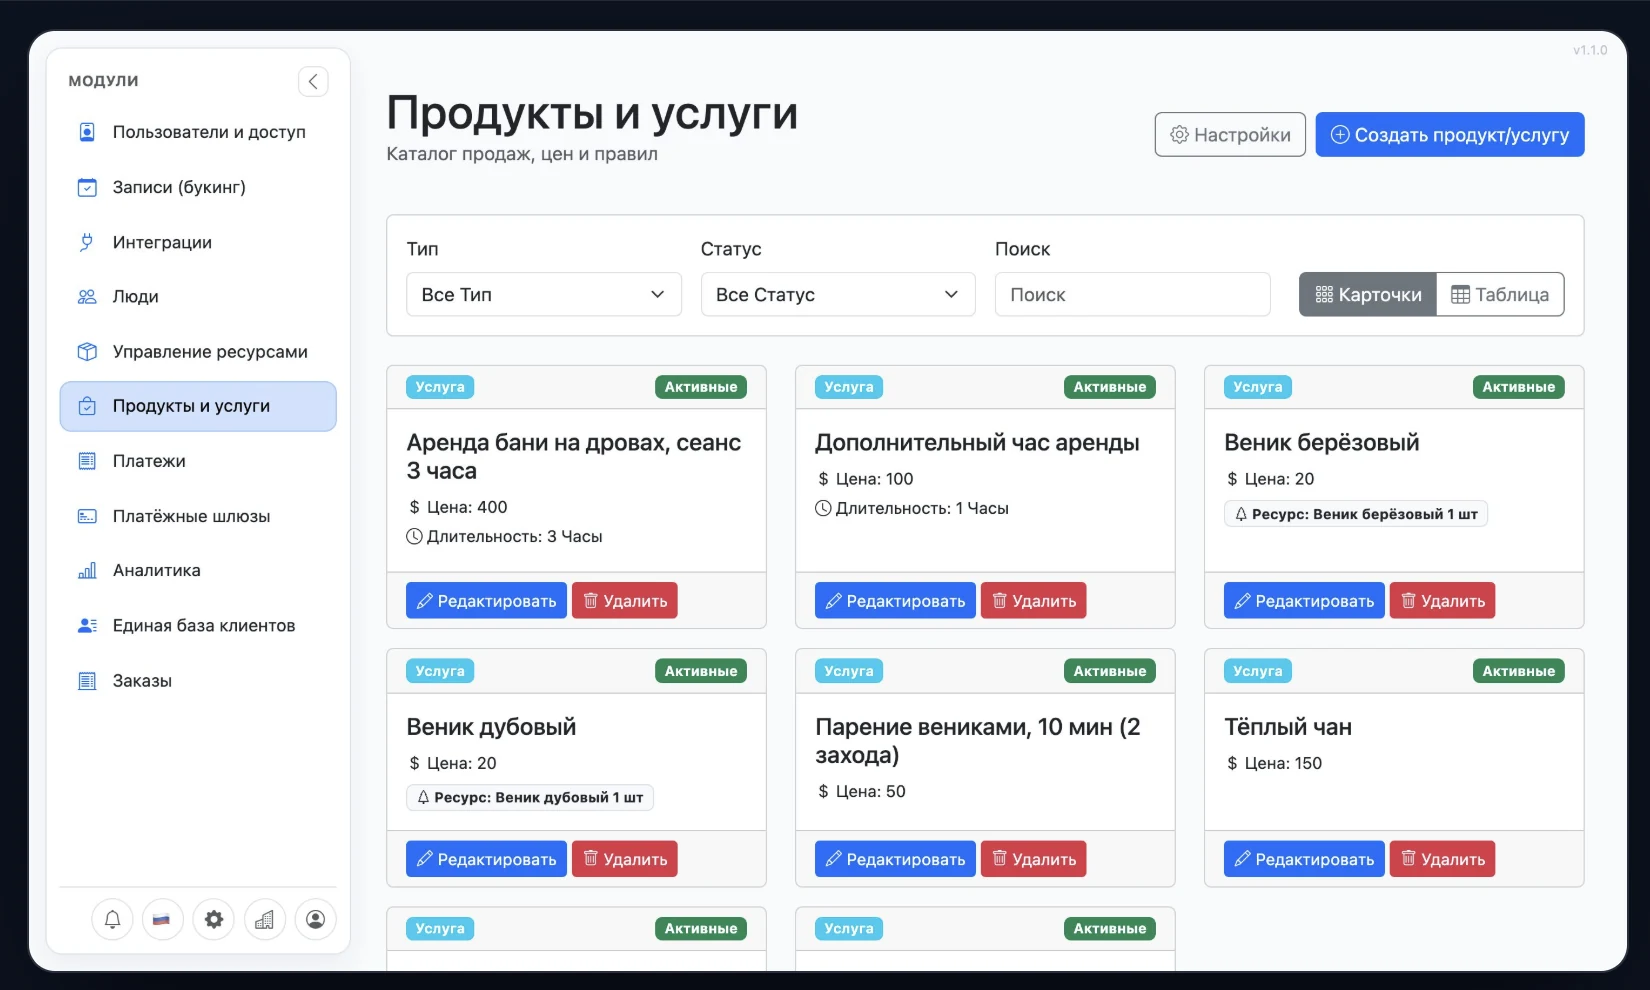This screenshot has height=990, width=1650.
Task: Click the Люди people icon
Action: coord(87,297)
